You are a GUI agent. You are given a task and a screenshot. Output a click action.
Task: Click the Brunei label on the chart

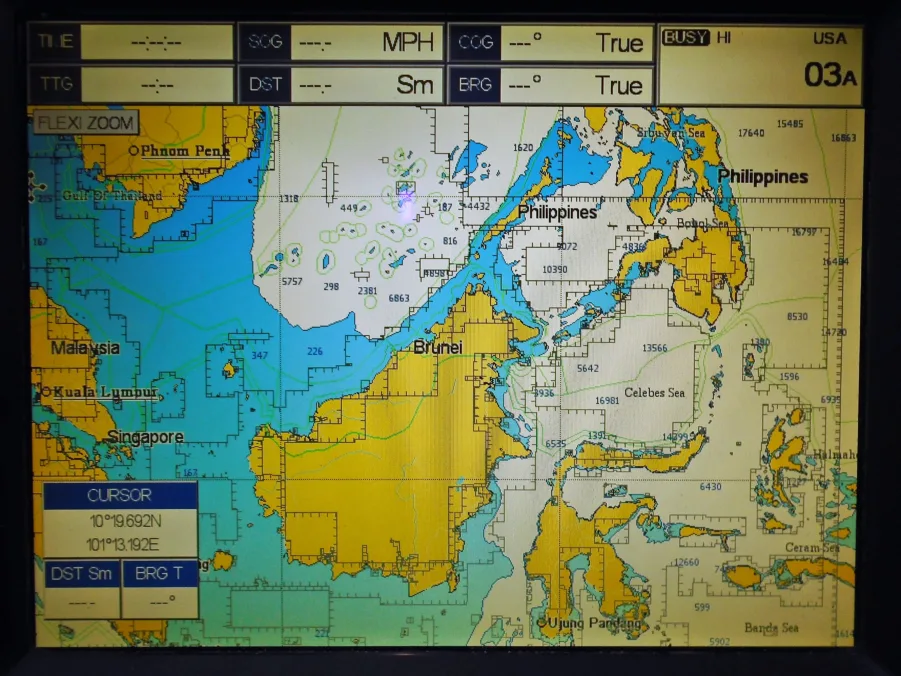[438, 346]
